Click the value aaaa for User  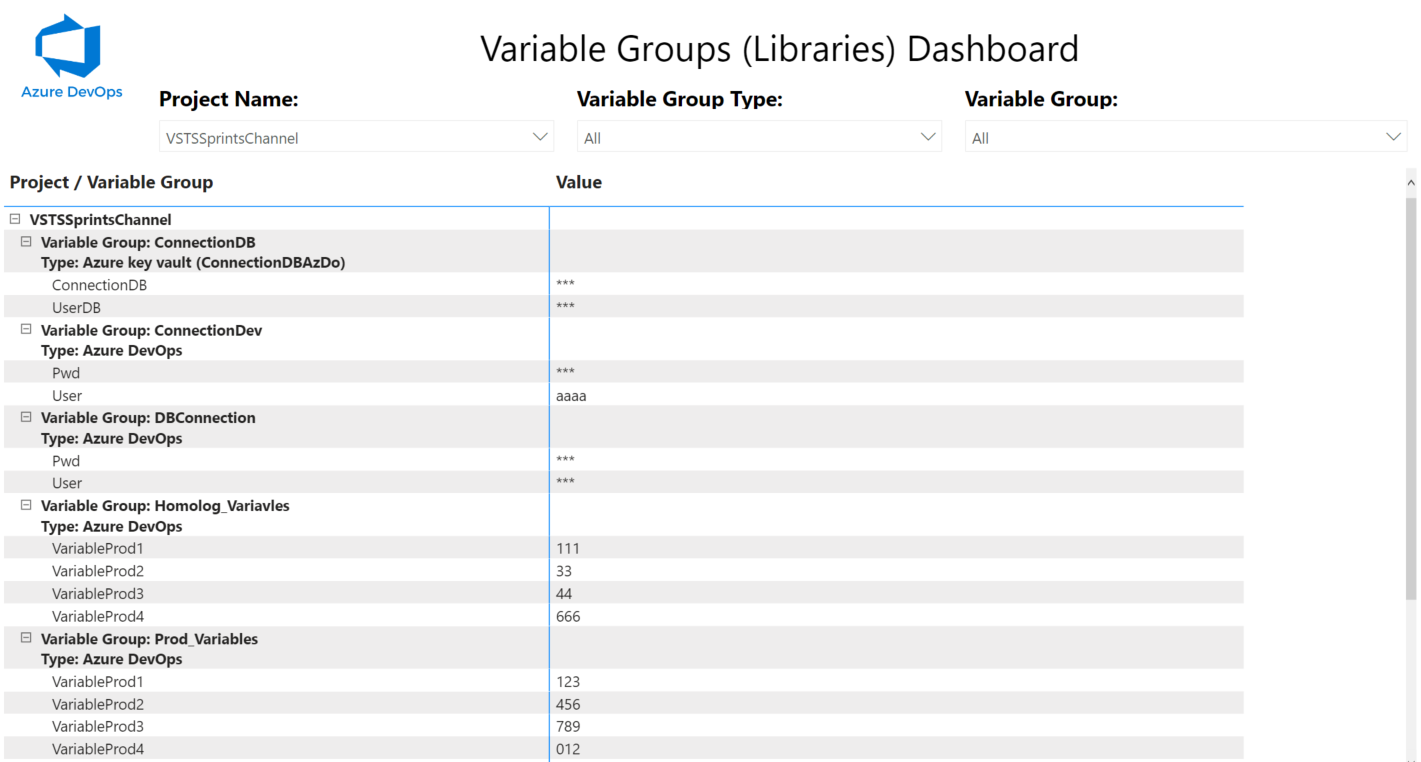pyautogui.click(x=571, y=396)
